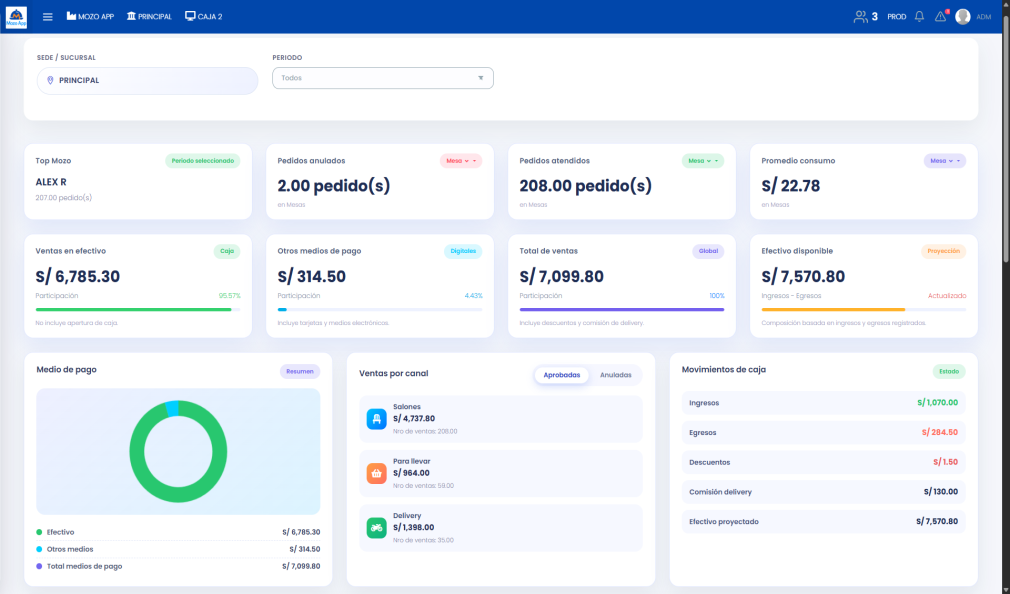This screenshot has height=594, width=1010.
Task: Click the connected users icon showing 3
Action: tap(862, 16)
